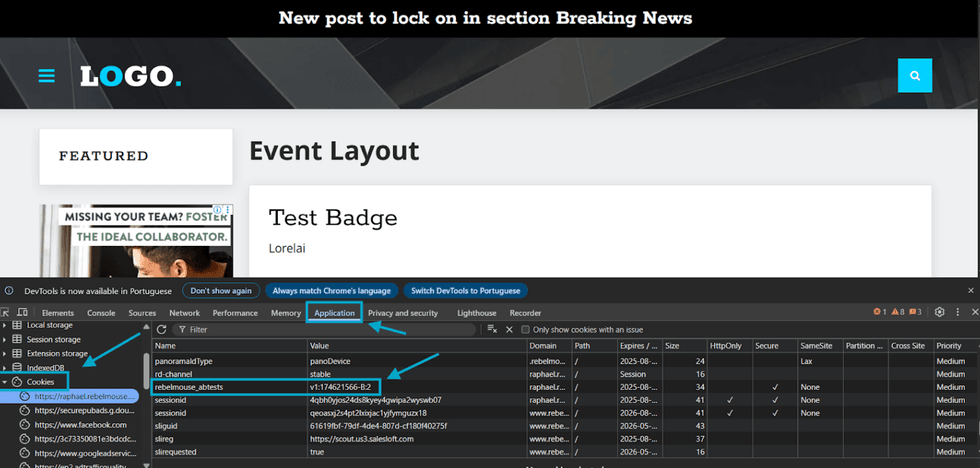Click the info icon in language infobar
The height and width of the screenshot is (468, 980).
click(x=9, y=291)
